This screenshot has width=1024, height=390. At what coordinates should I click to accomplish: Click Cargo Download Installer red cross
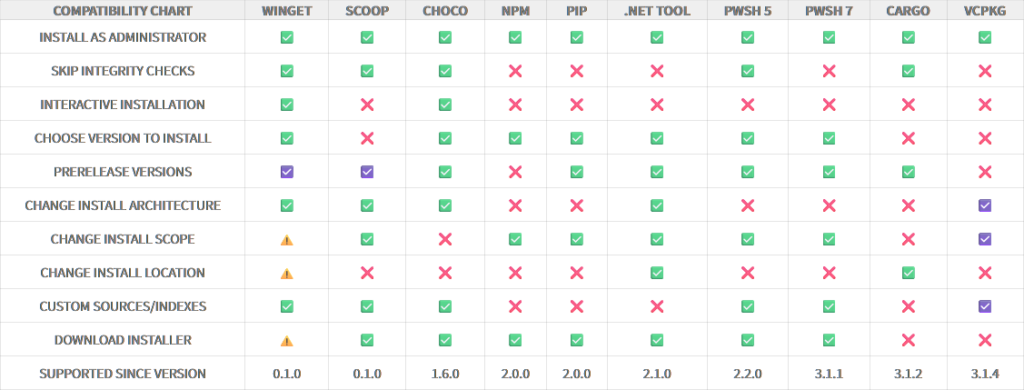908,340
